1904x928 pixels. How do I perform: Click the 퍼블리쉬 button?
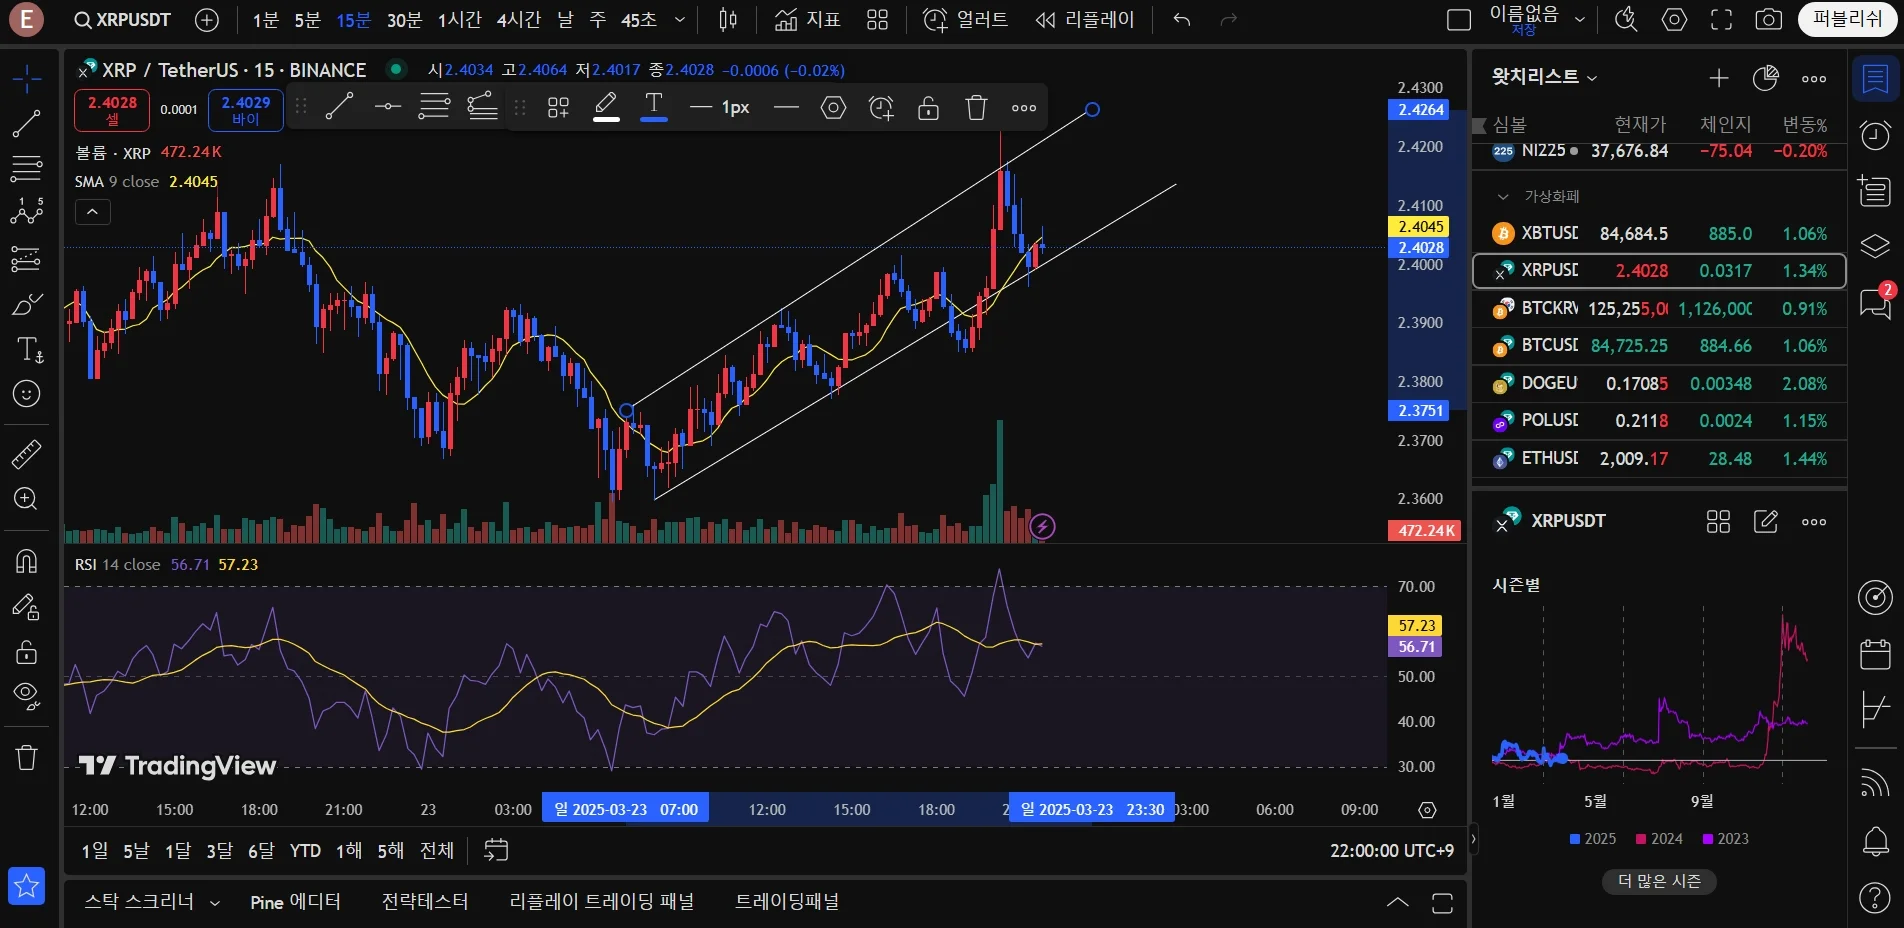[1846, 19]
